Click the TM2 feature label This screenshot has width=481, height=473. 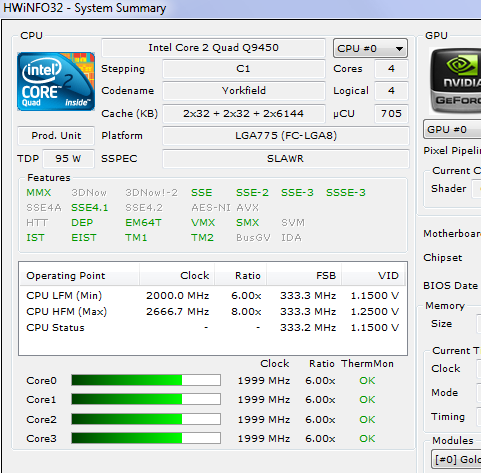click(x=202, y=238)
